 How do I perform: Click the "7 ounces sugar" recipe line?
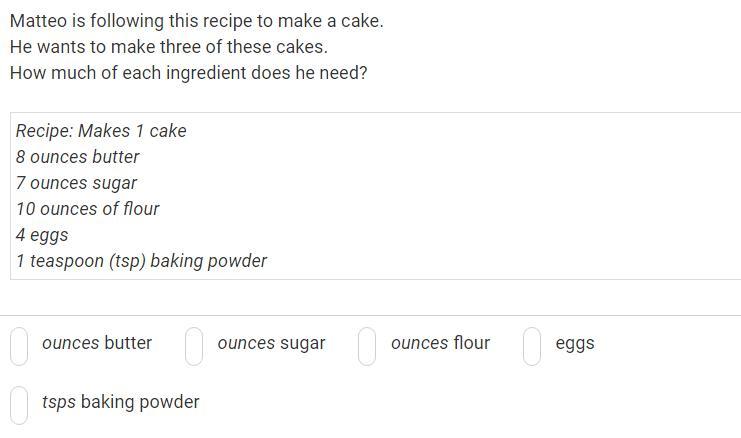(x=77, y=183)
